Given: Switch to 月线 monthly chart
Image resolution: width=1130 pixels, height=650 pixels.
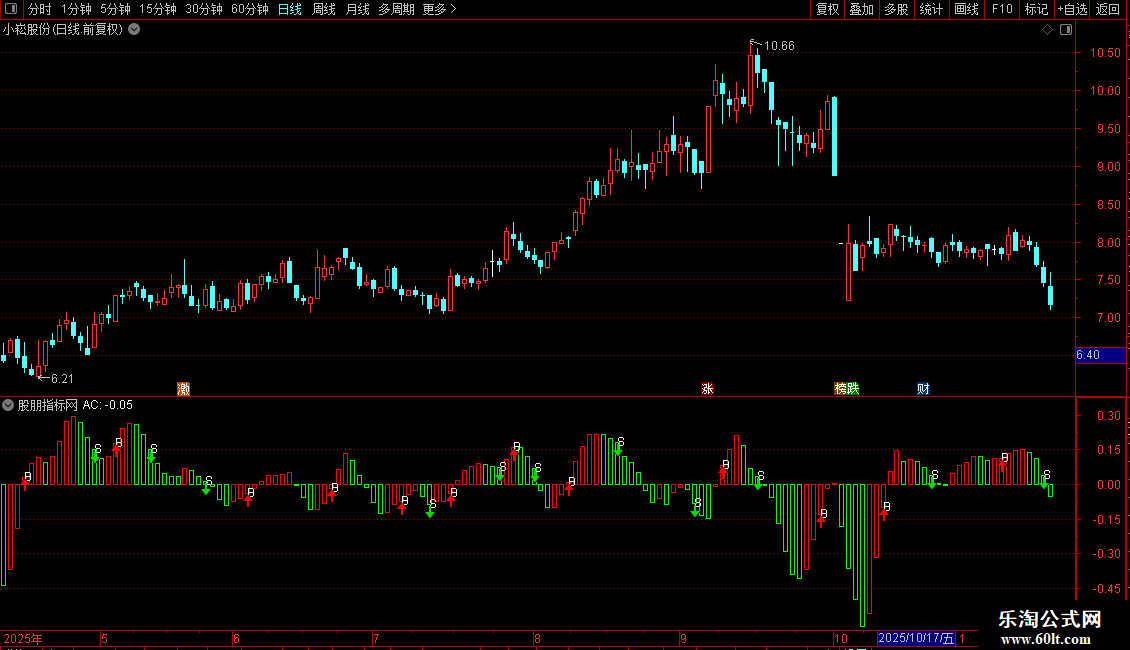Looking at the screenshot, I should click(357, 9).
